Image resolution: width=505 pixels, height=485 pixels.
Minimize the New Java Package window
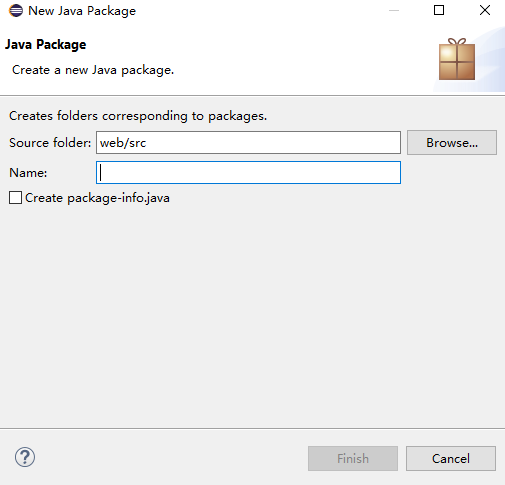tap(394, 10)
